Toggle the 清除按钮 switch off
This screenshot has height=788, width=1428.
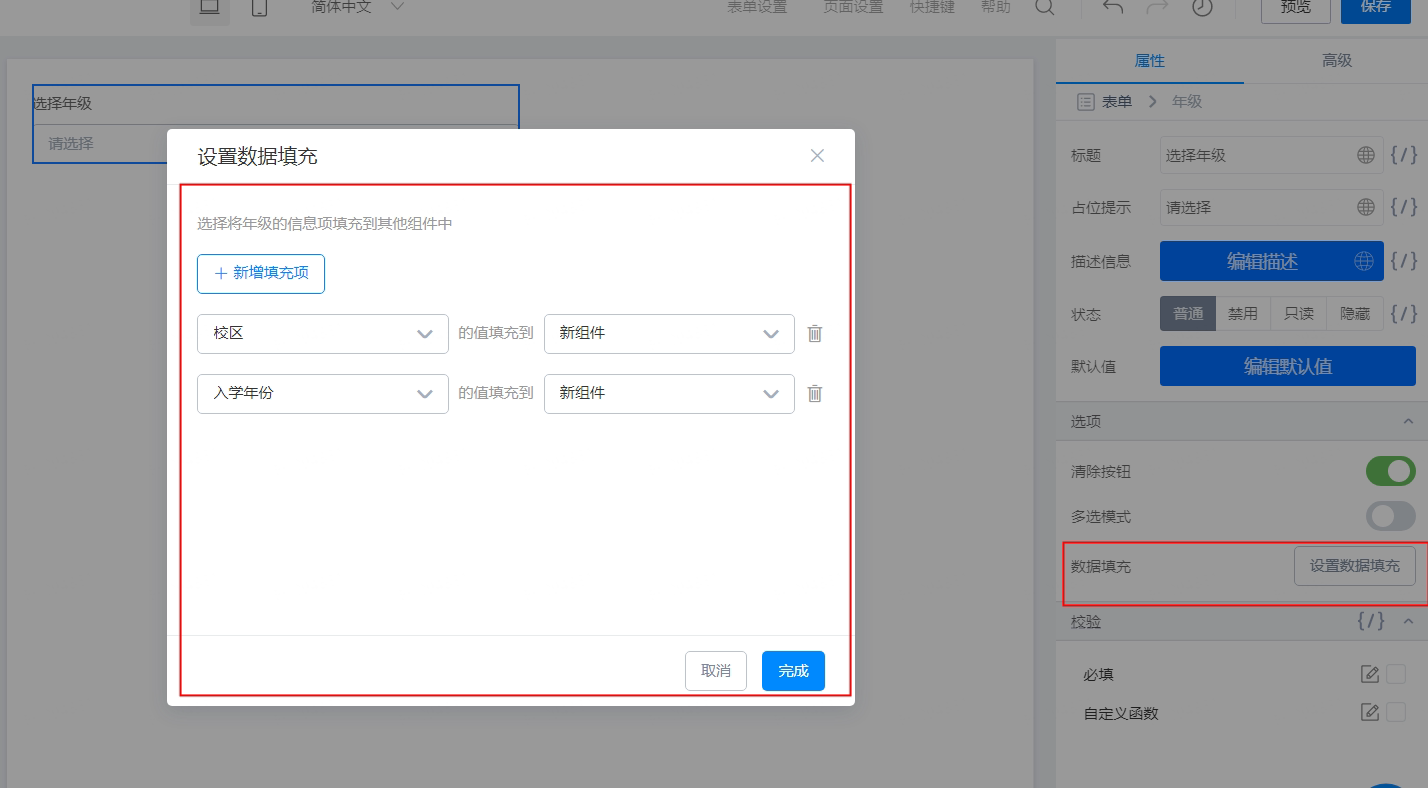point(1391,471)
